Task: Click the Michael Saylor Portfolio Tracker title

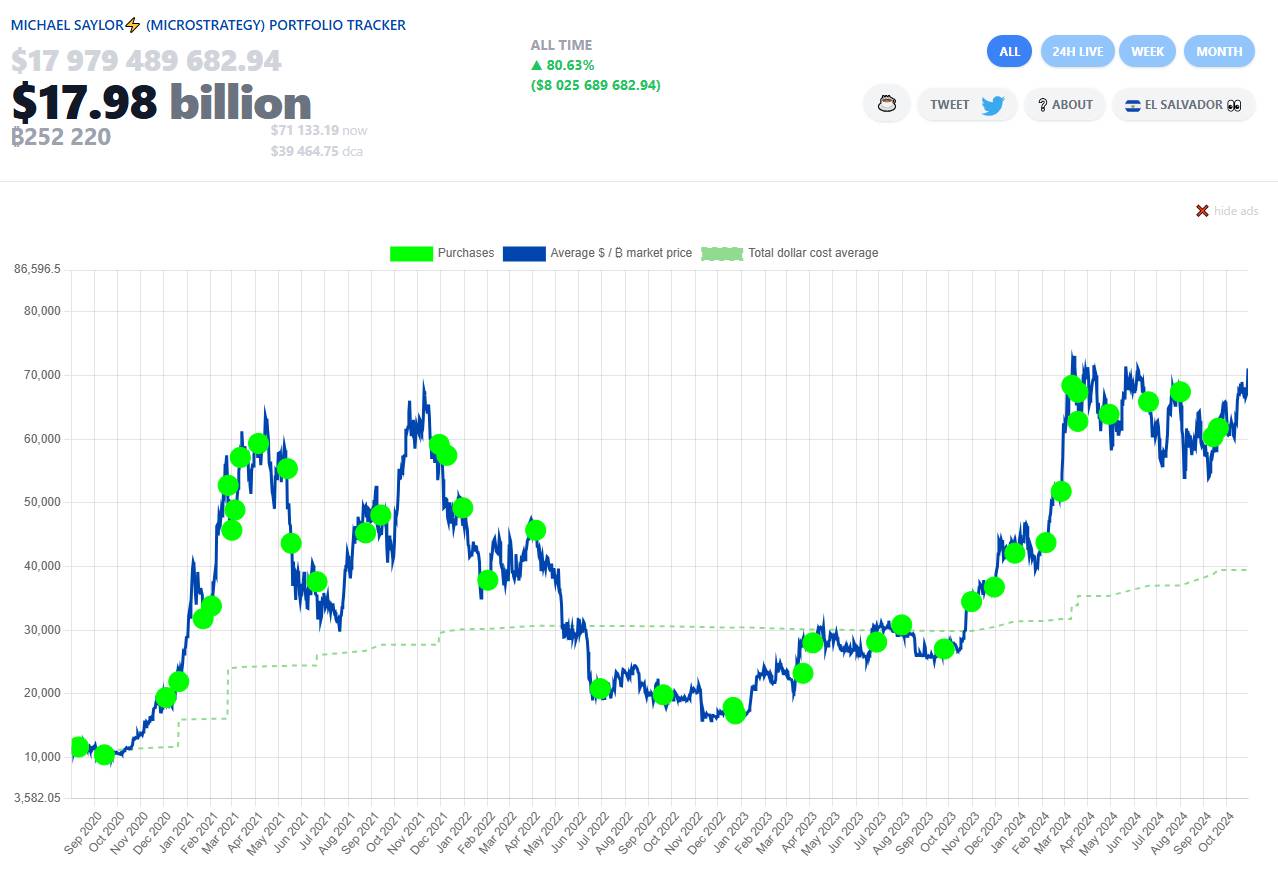Action: 208,25
